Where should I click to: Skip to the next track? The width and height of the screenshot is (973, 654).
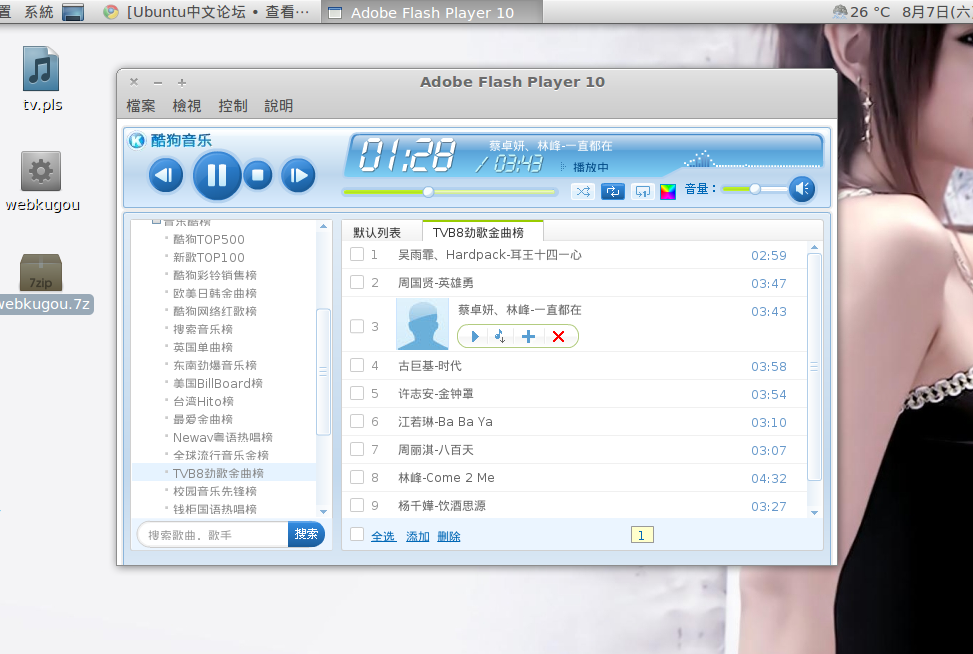[298, 176]
